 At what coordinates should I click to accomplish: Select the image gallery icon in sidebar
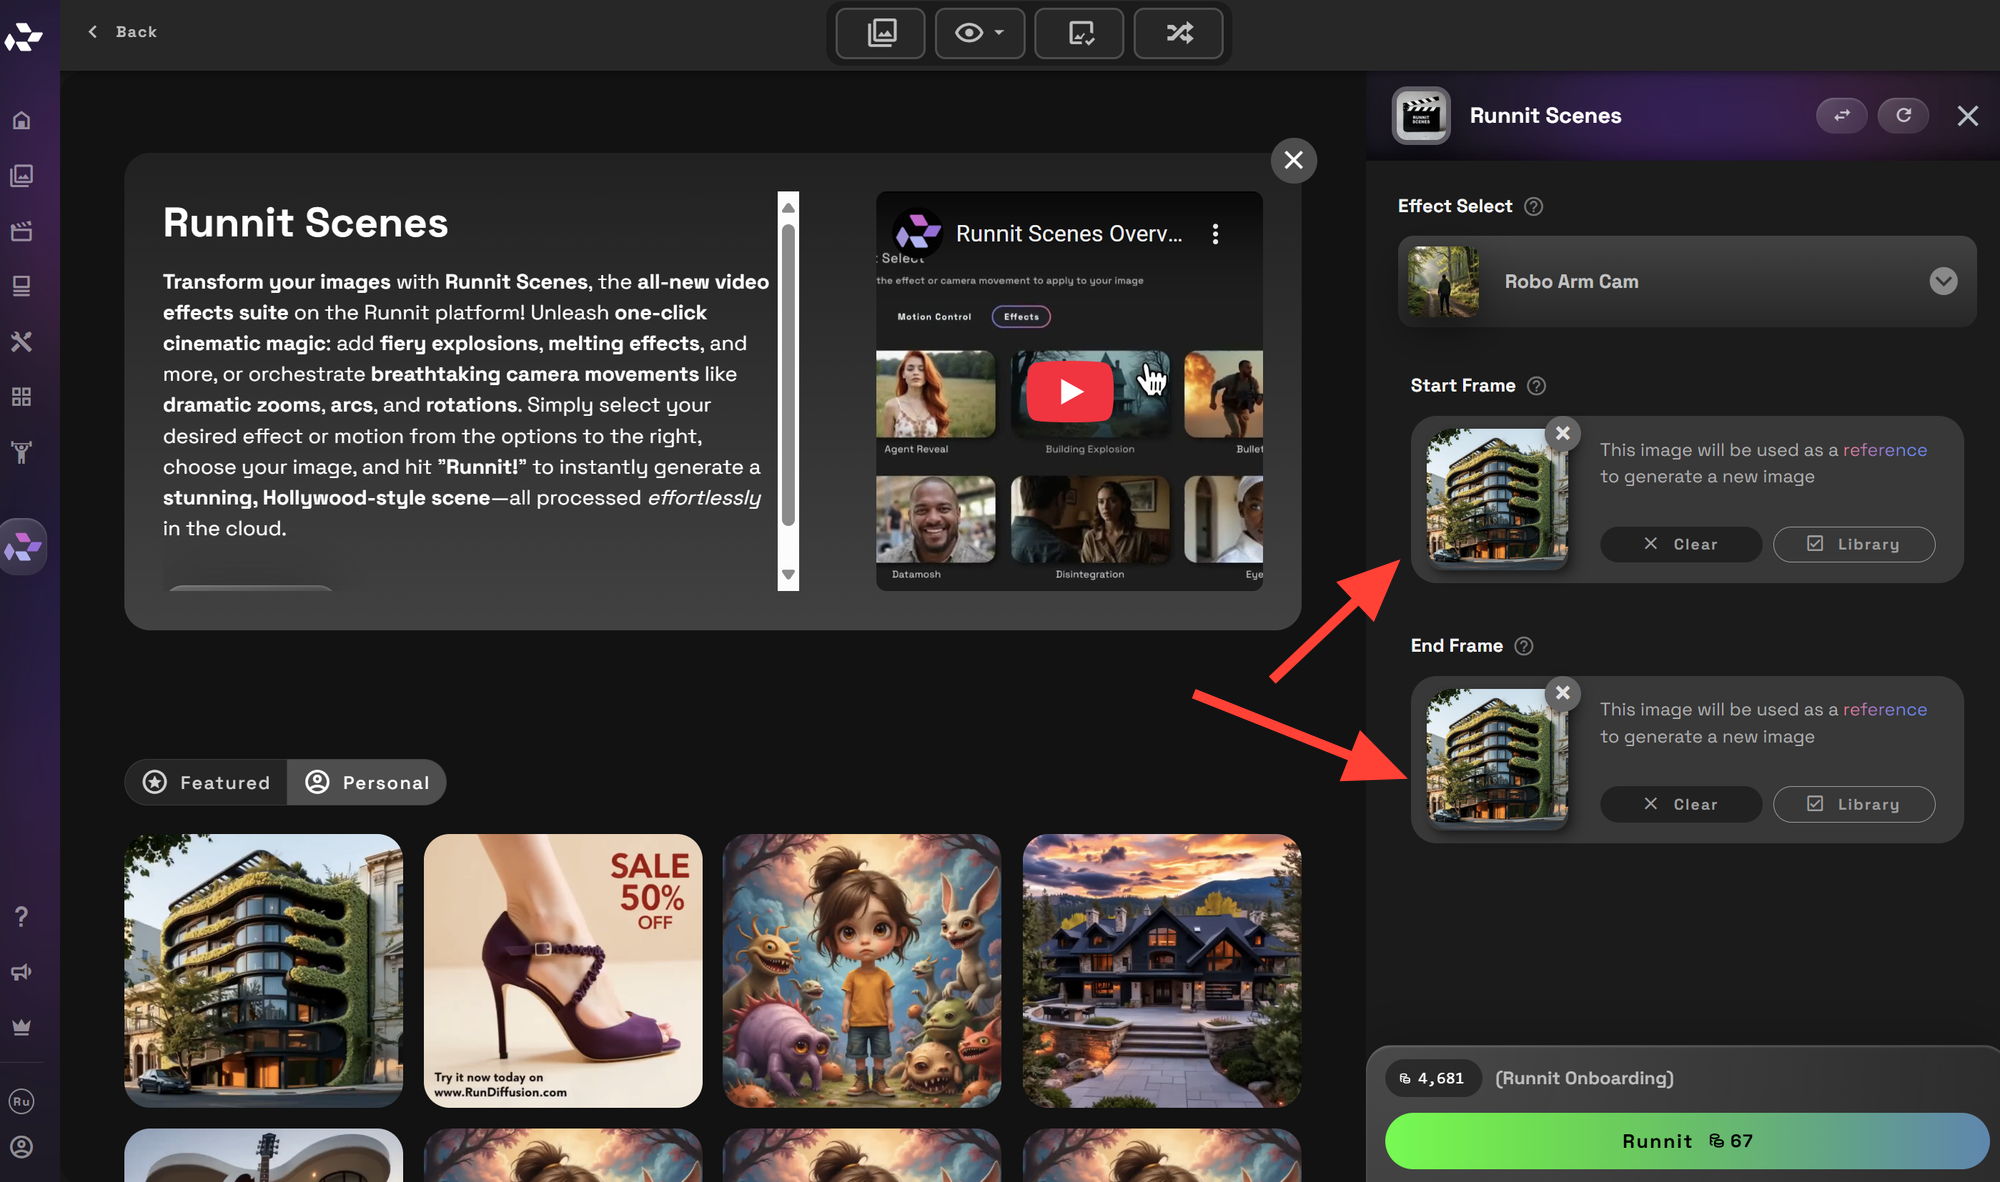(x=22, y=175)
